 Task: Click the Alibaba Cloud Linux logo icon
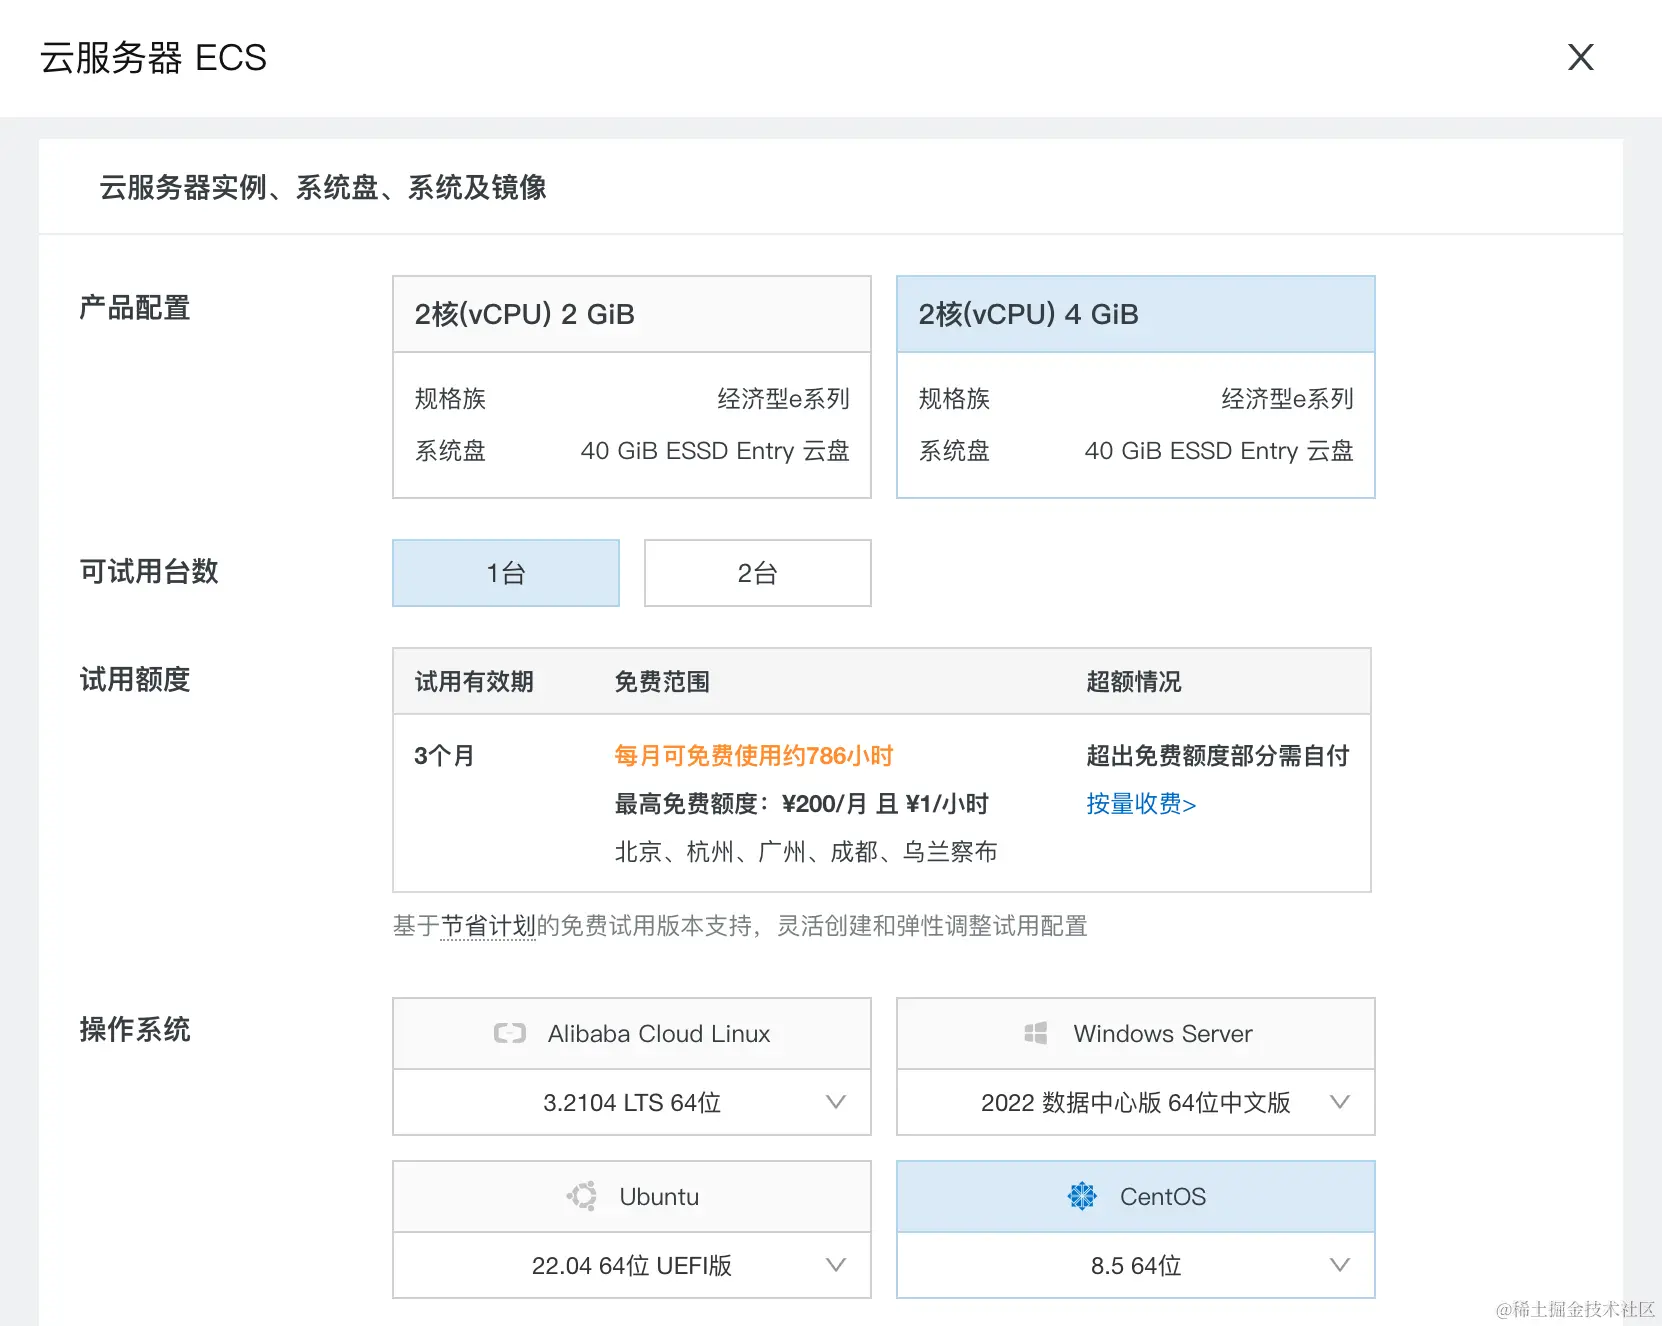510,1033
